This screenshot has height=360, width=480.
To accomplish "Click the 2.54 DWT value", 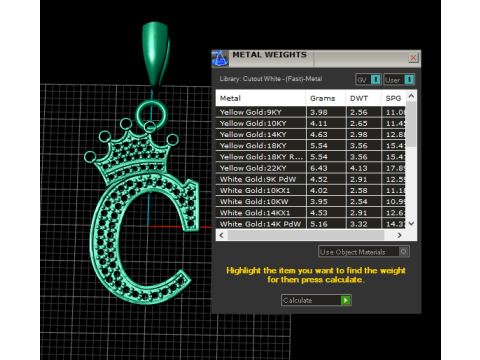I will (x=359, y=202).
